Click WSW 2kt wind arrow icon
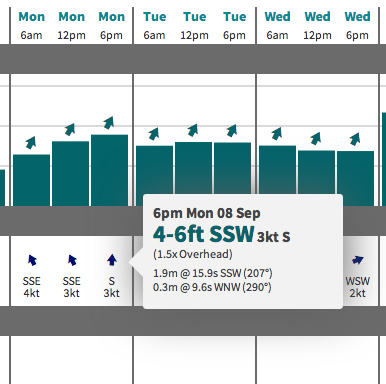This screenshot has height=384, width=386. [x=357, y=260]
